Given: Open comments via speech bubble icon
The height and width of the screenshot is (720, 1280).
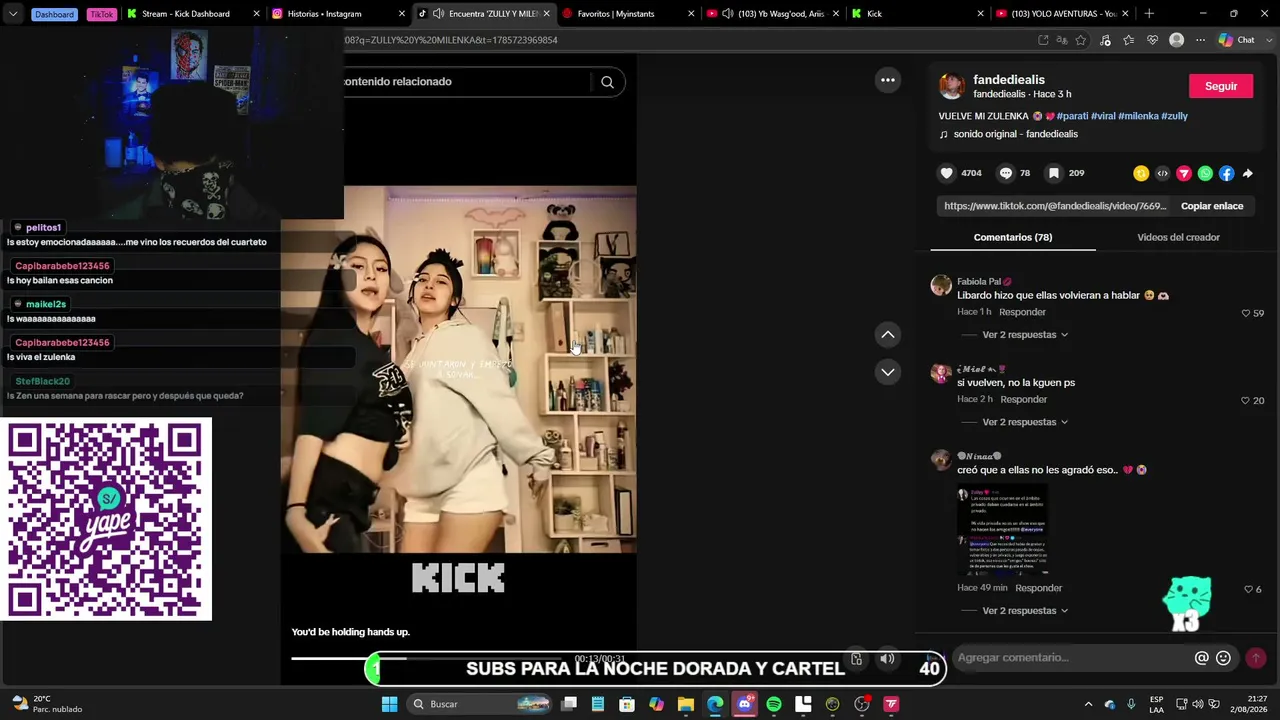Looking at the screenshot, I should click(x=1006, y=173).
